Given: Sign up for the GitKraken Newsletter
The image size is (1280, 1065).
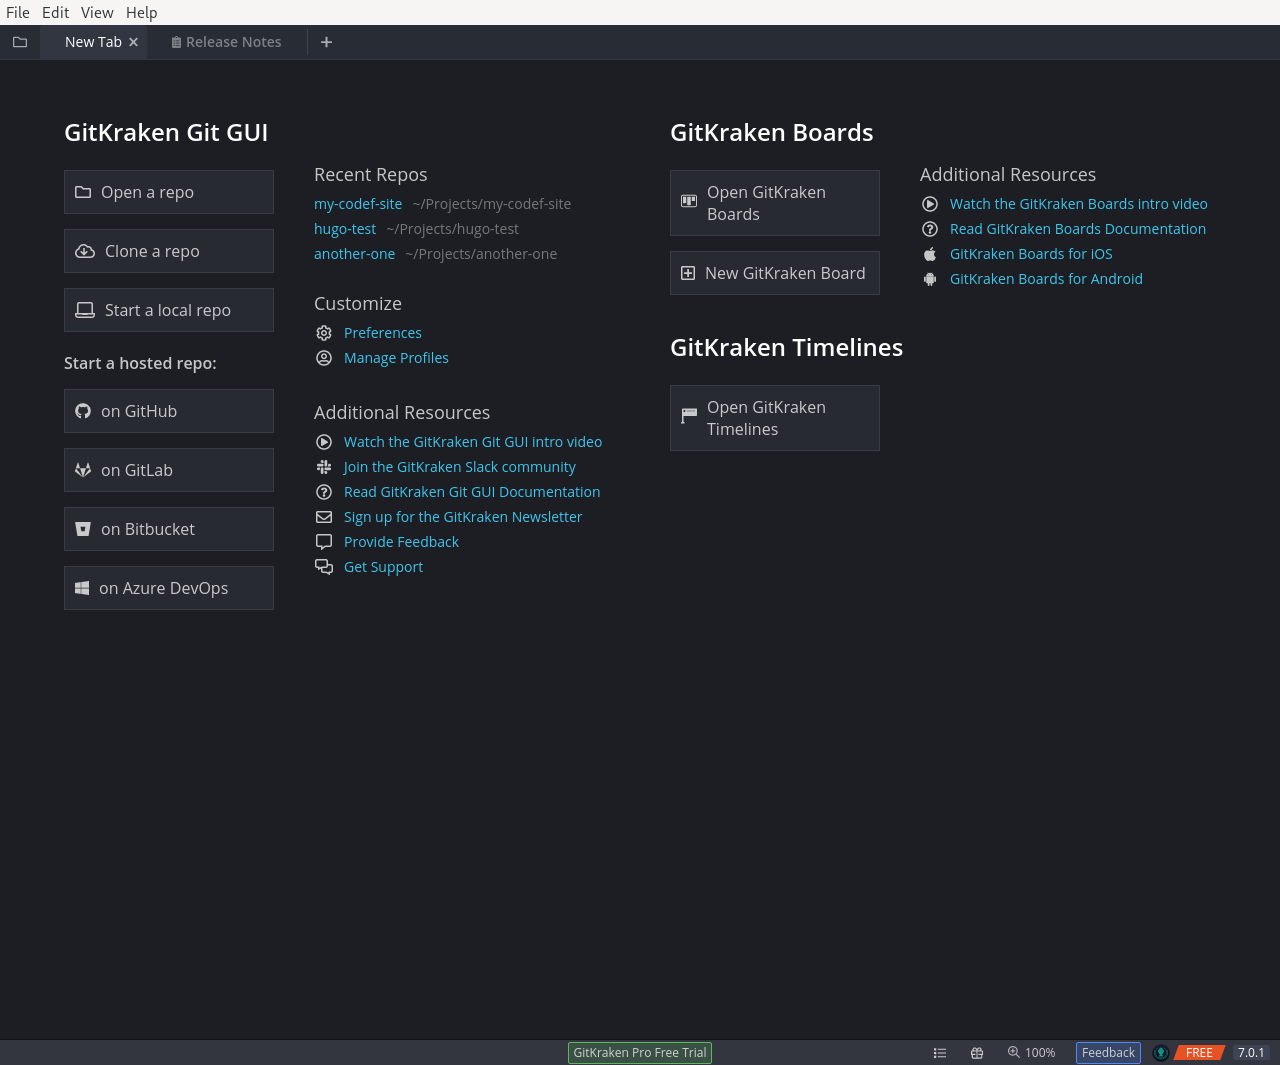Looking at the screenshot, I should coord(463,517).
